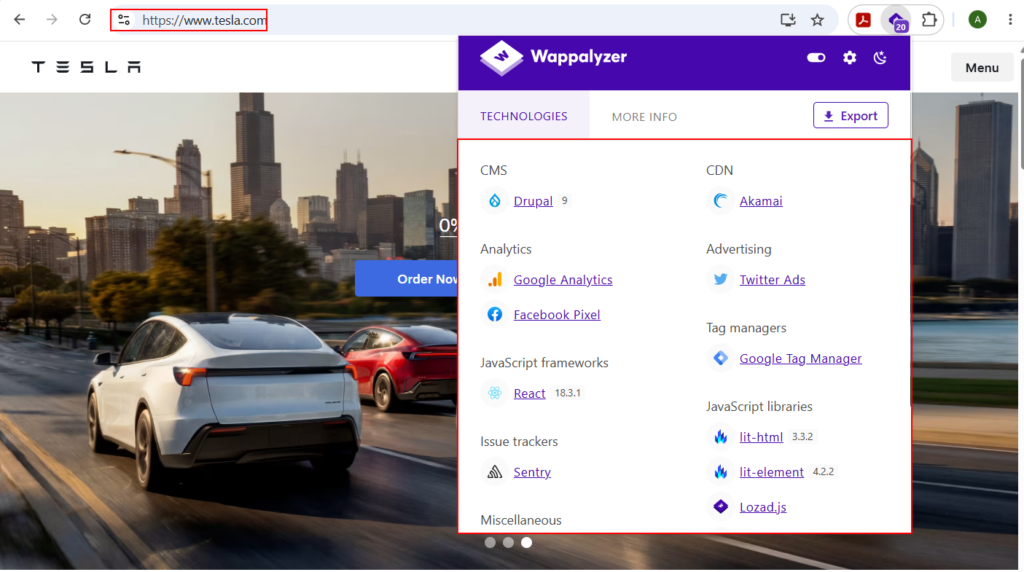Click the Wappalyzer logo in header
The width and height of the screenshot is (1024, 572).
point(553,57)
